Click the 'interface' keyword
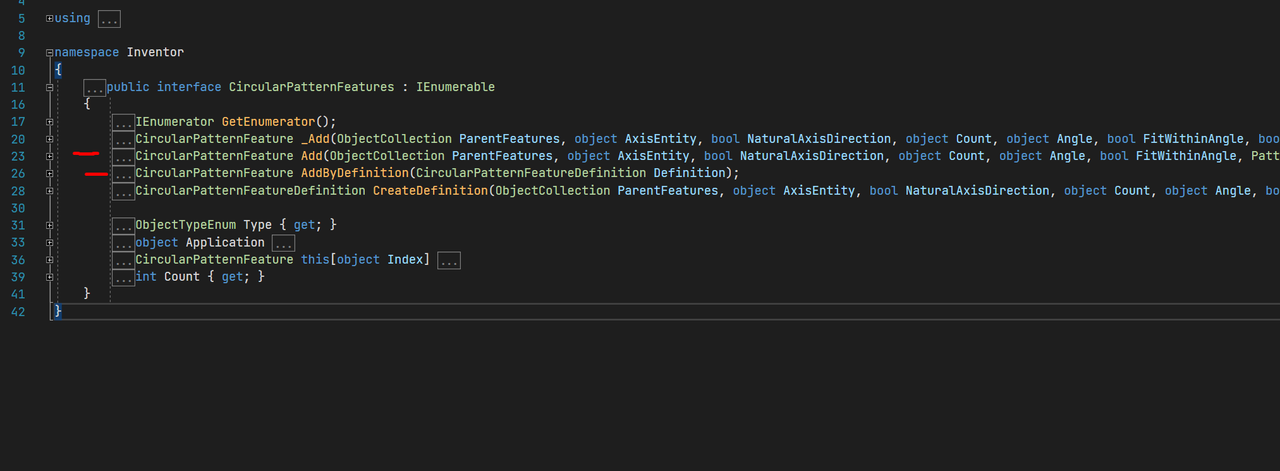Screen dimensions: 1280x471 click(x=189, y=88)
